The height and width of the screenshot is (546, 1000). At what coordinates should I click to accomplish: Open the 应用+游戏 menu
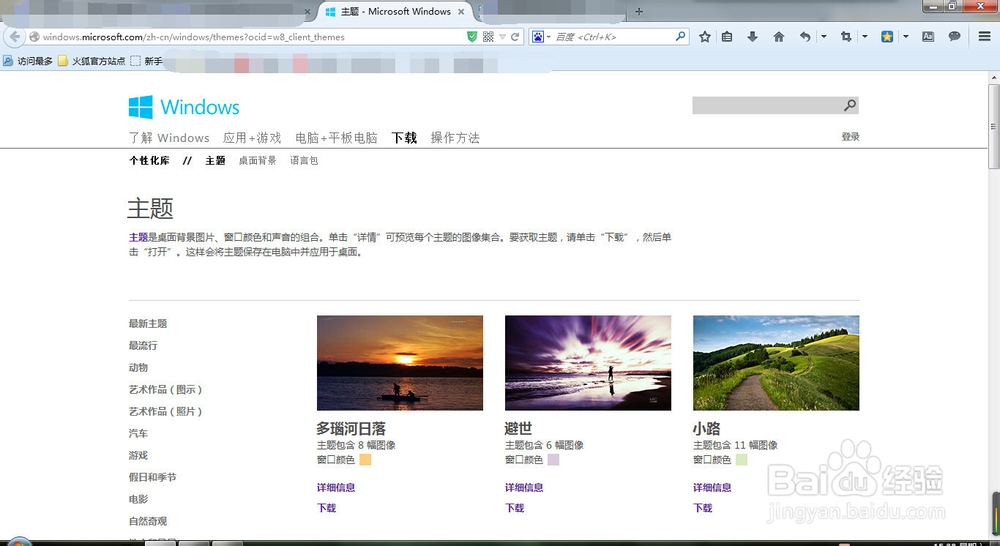click(252, 138)
